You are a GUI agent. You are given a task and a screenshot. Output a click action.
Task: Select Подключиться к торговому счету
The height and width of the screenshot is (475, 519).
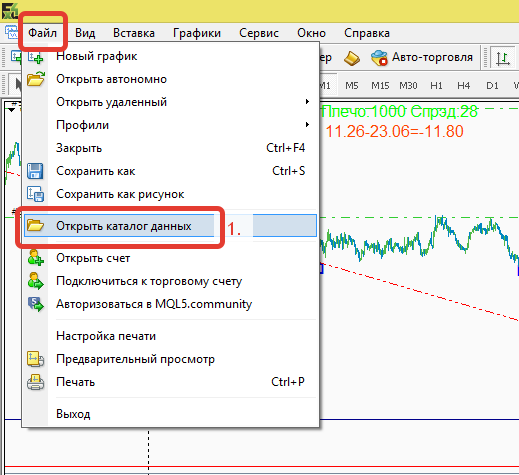[170, 281]
